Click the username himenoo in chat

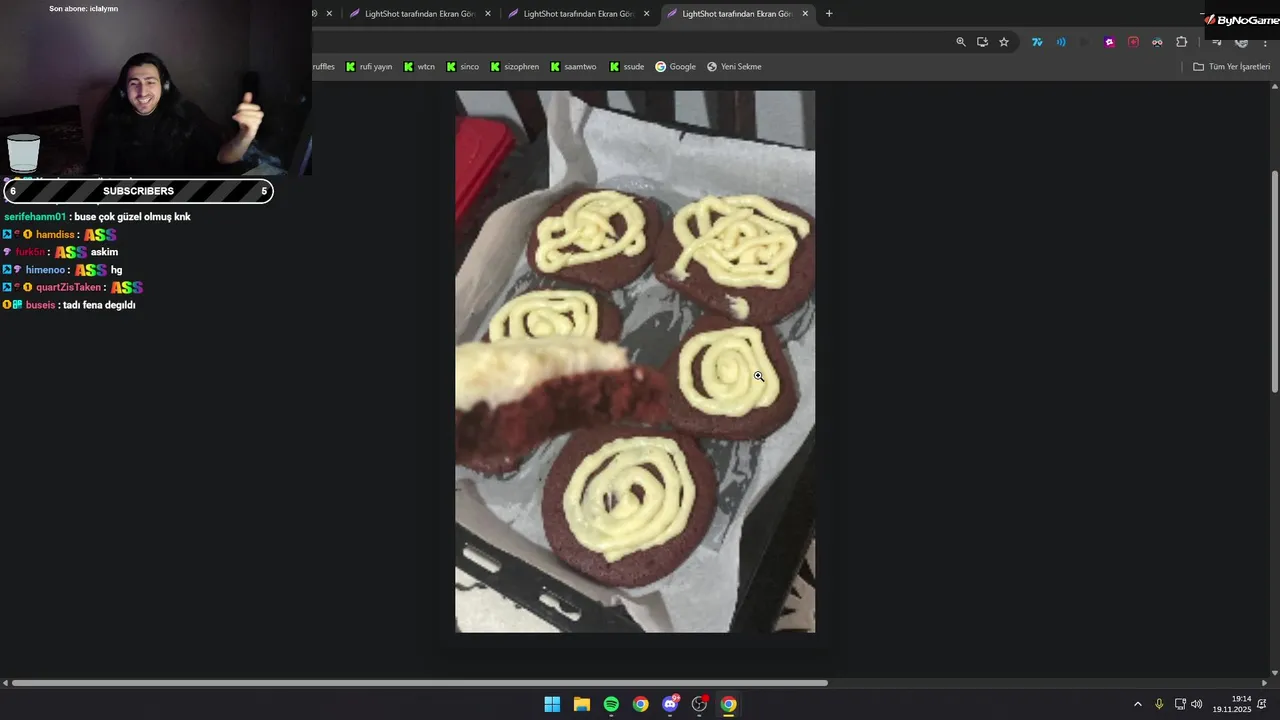tap(46, 270)
